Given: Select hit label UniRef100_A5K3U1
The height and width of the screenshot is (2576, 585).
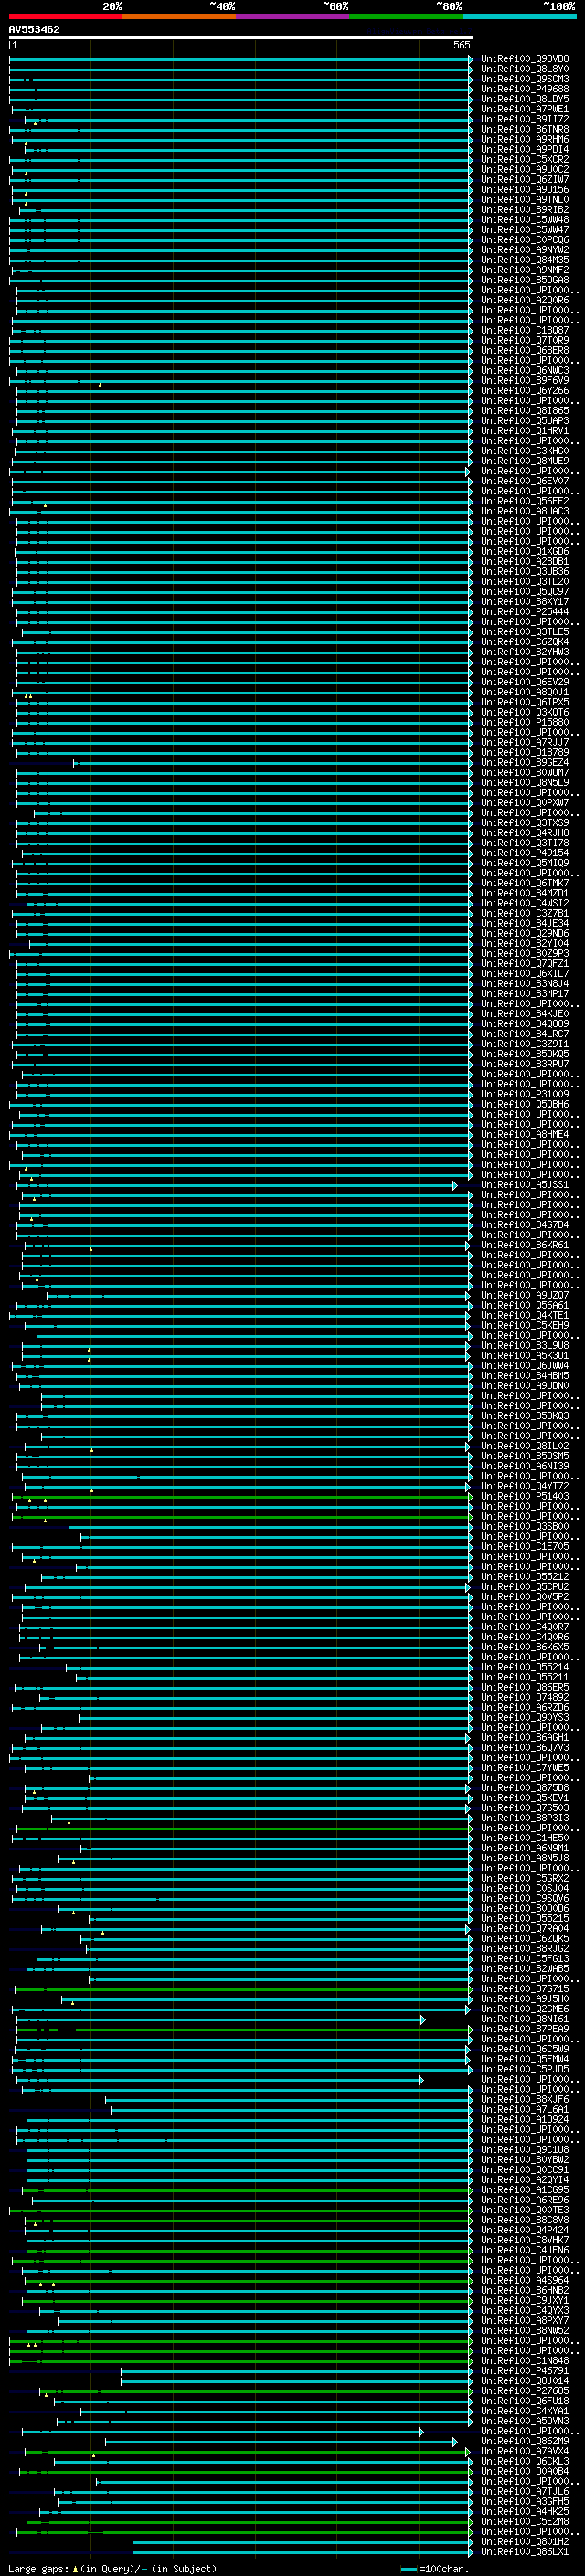Looking at the screenshot, I should click(x=525, y=1356).
